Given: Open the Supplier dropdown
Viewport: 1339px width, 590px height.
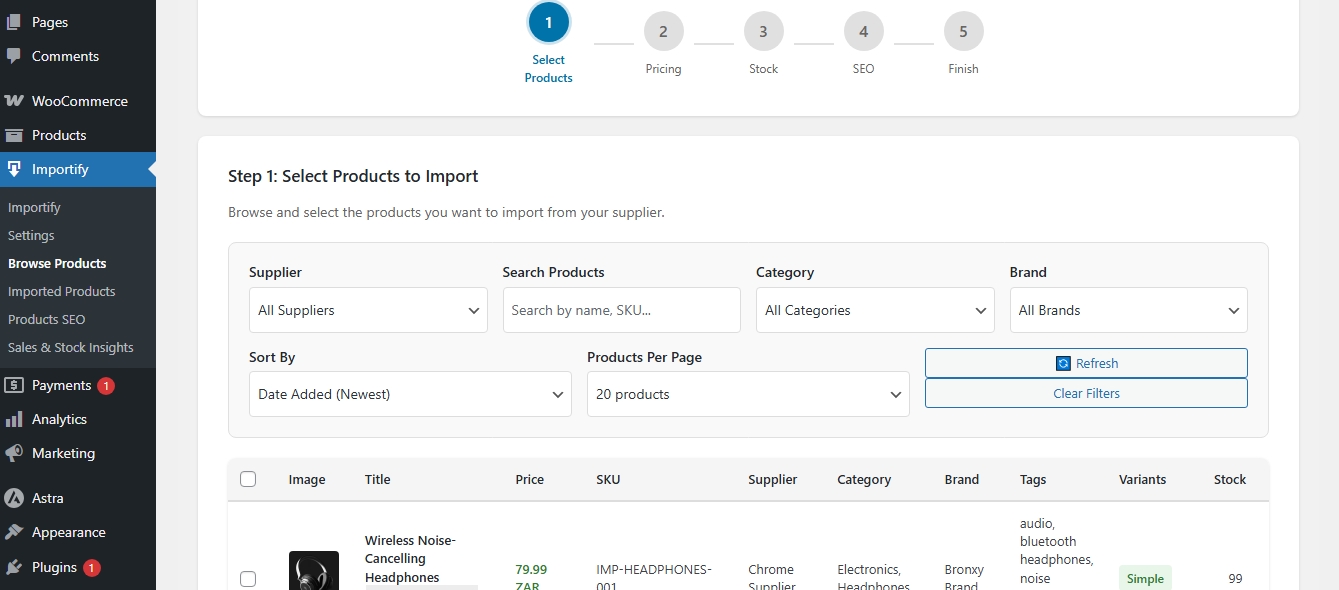Looking at the screenshot, I should pos(368,310).
